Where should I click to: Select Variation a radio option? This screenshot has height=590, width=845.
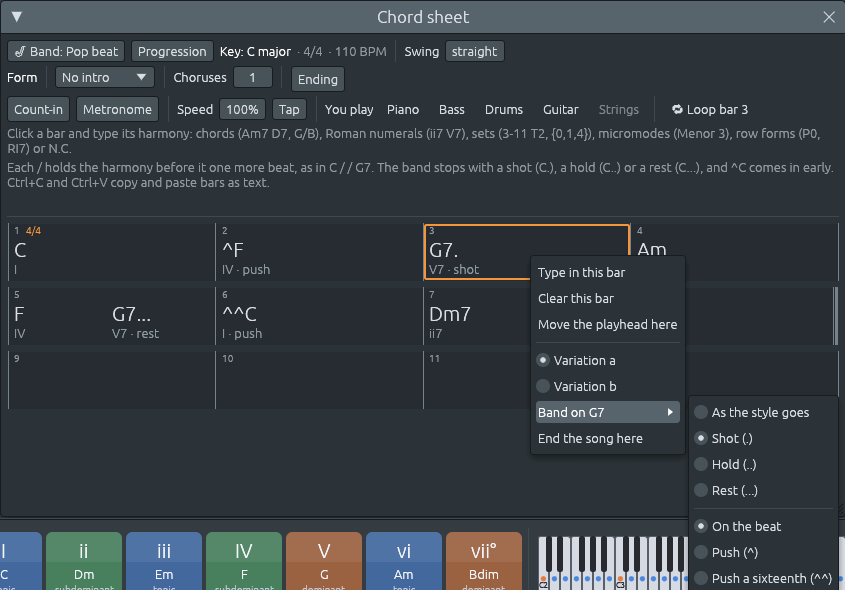608,360
